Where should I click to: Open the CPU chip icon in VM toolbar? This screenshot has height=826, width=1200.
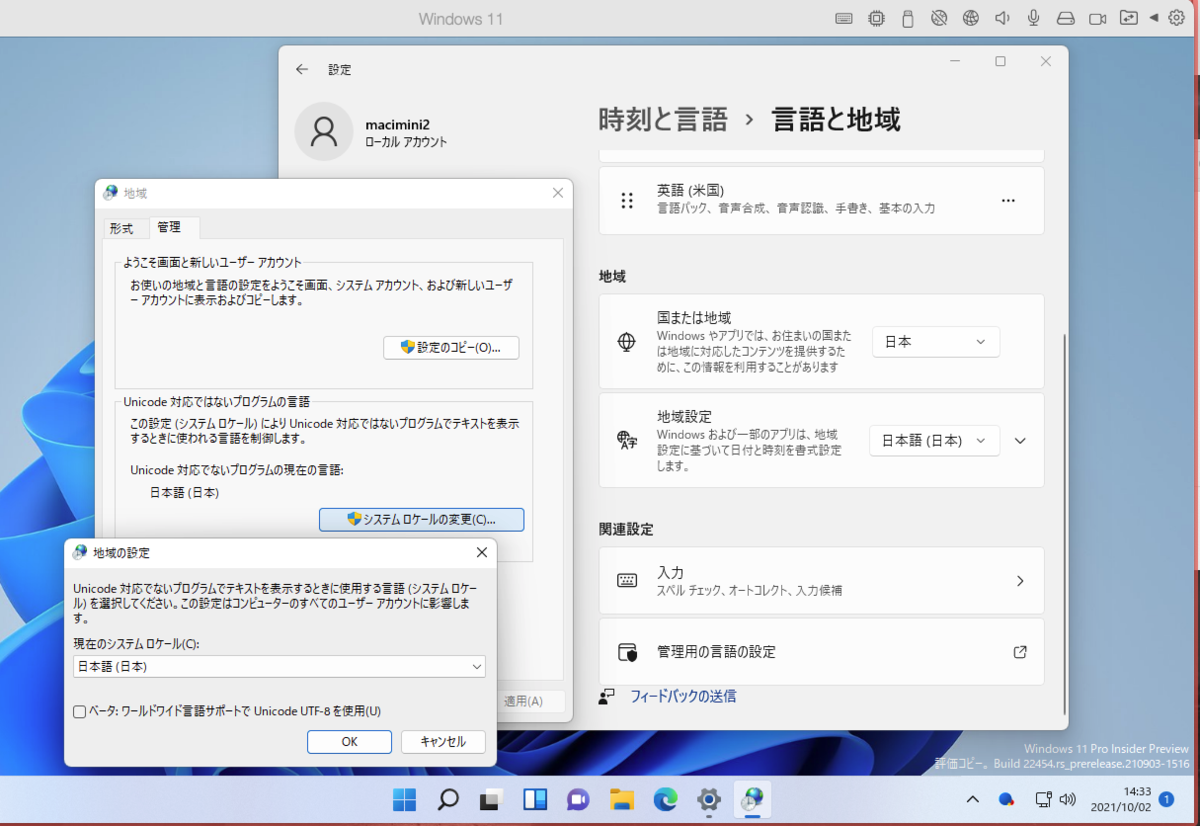click(877, 18)
